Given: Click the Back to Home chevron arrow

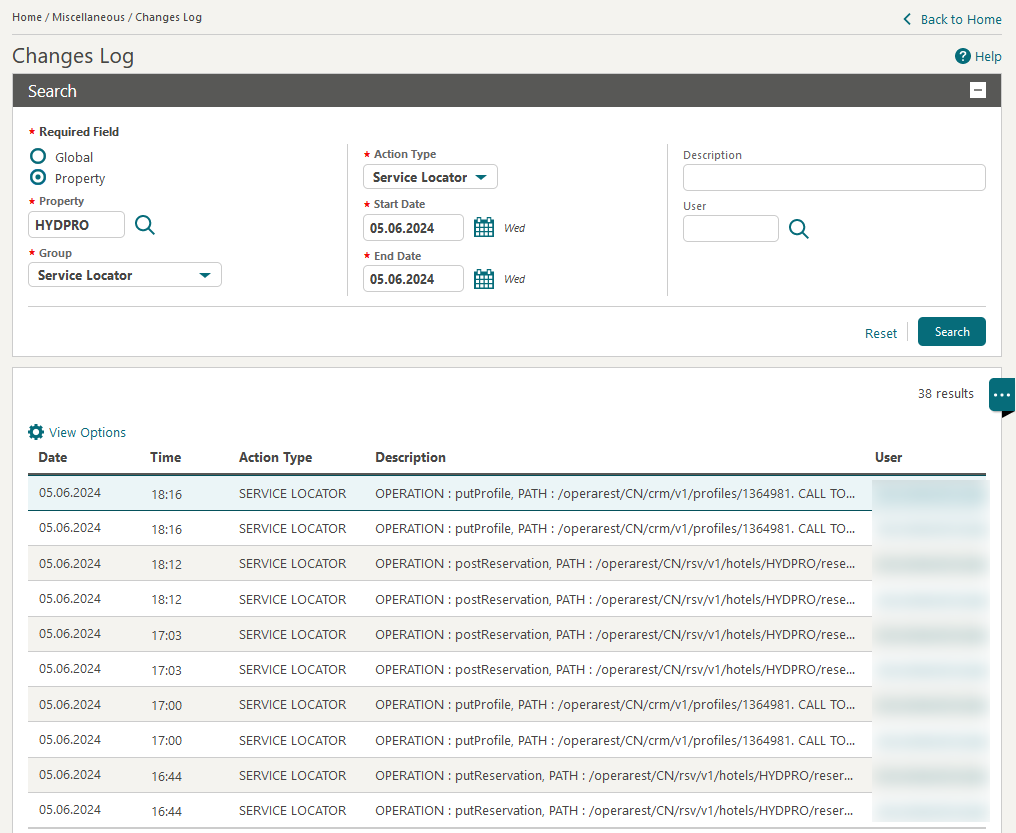Looking at the screenshot, I should [x=907, y=19].
